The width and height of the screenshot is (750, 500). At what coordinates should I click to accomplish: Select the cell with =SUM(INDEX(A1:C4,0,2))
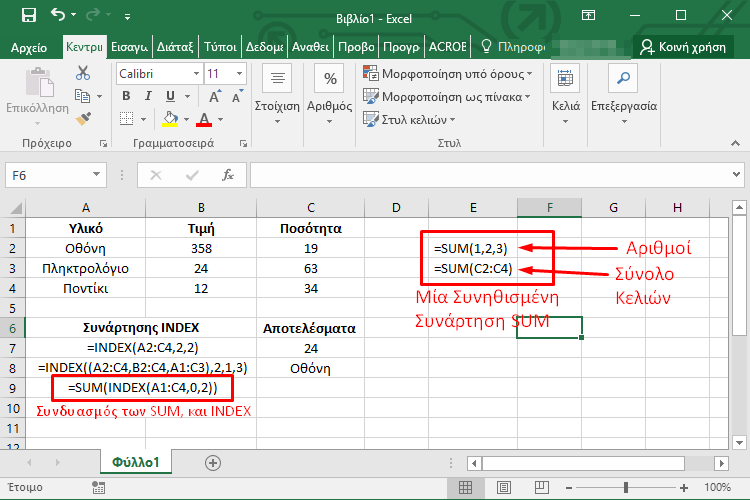pos(143,388)
